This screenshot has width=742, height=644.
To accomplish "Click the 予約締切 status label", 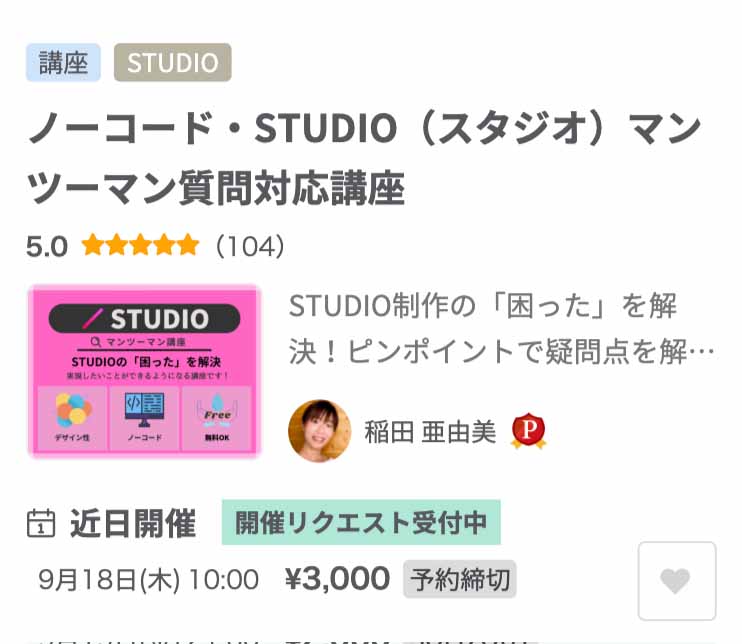I will coord(460,580).
